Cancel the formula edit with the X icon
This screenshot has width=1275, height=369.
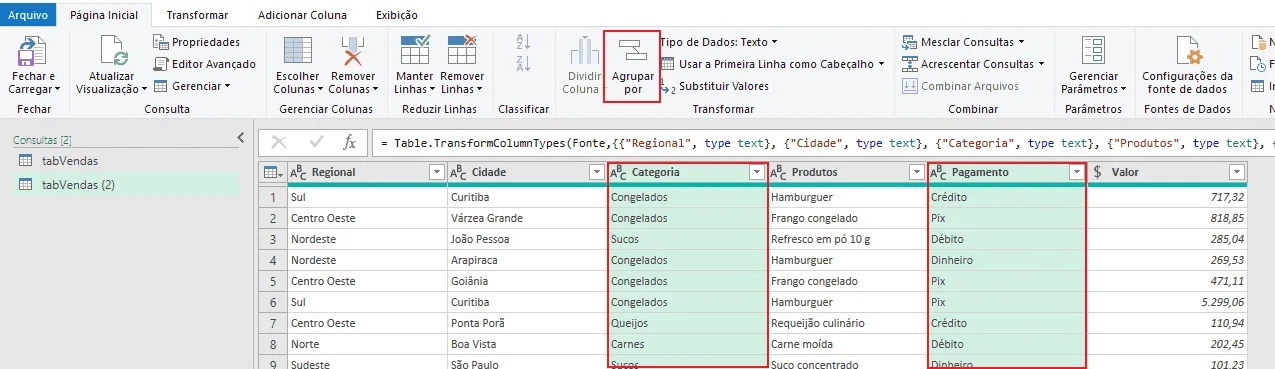279,142
